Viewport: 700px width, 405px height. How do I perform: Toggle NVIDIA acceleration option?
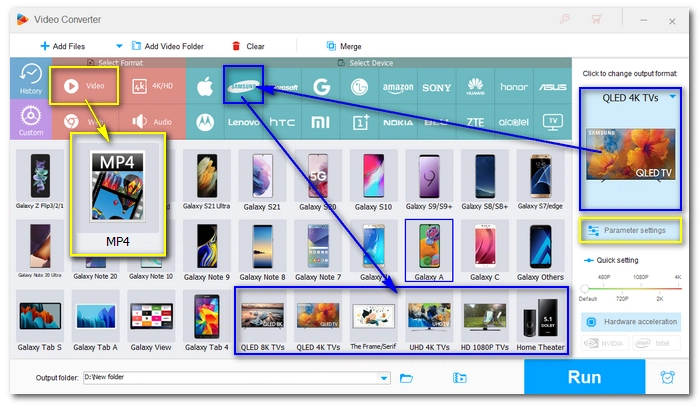click(604, 343)
